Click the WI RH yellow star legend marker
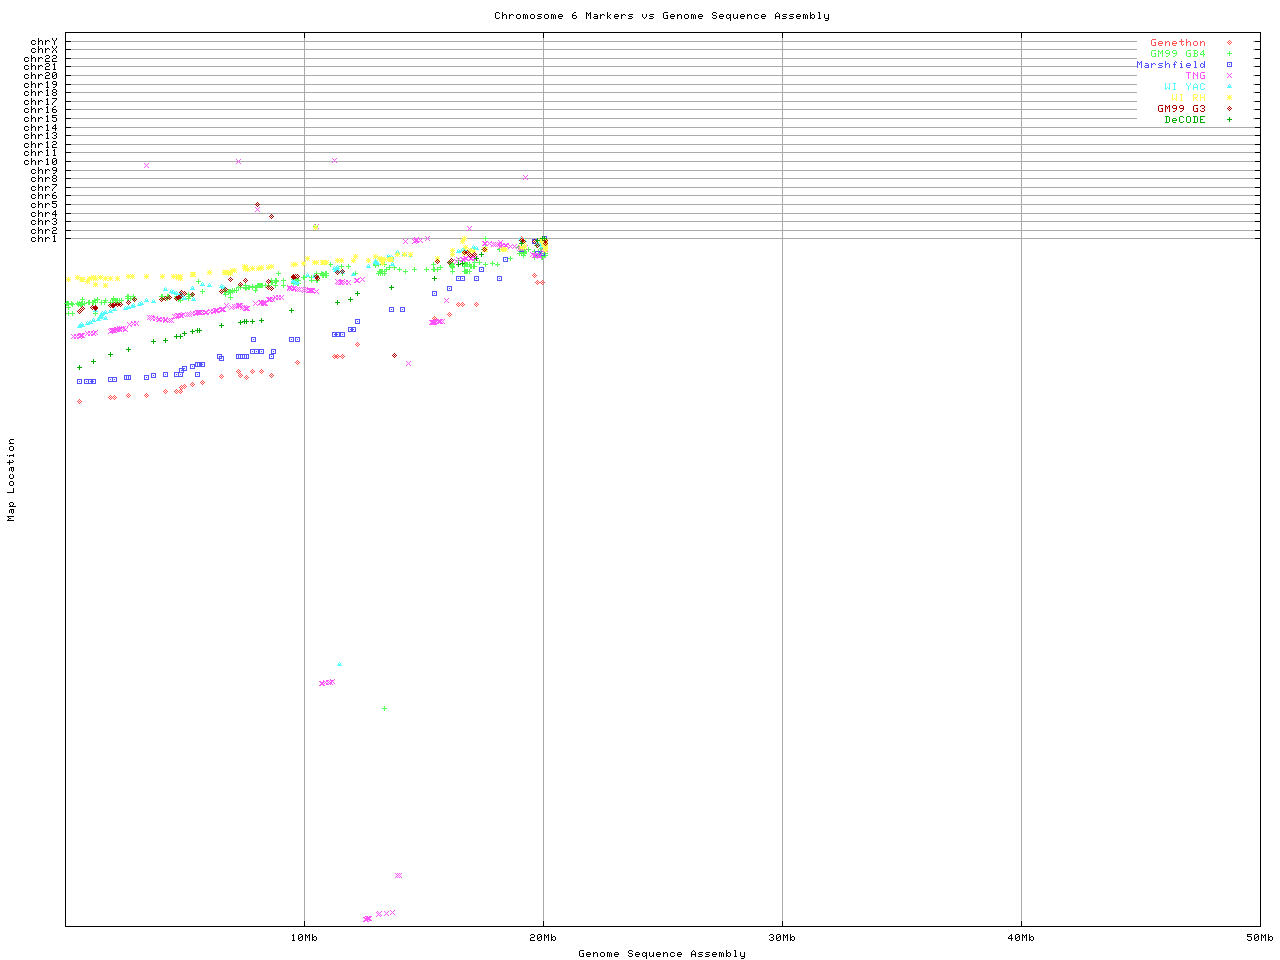The height and width of the screenshot is (960, 1280). click(1229, 98)
